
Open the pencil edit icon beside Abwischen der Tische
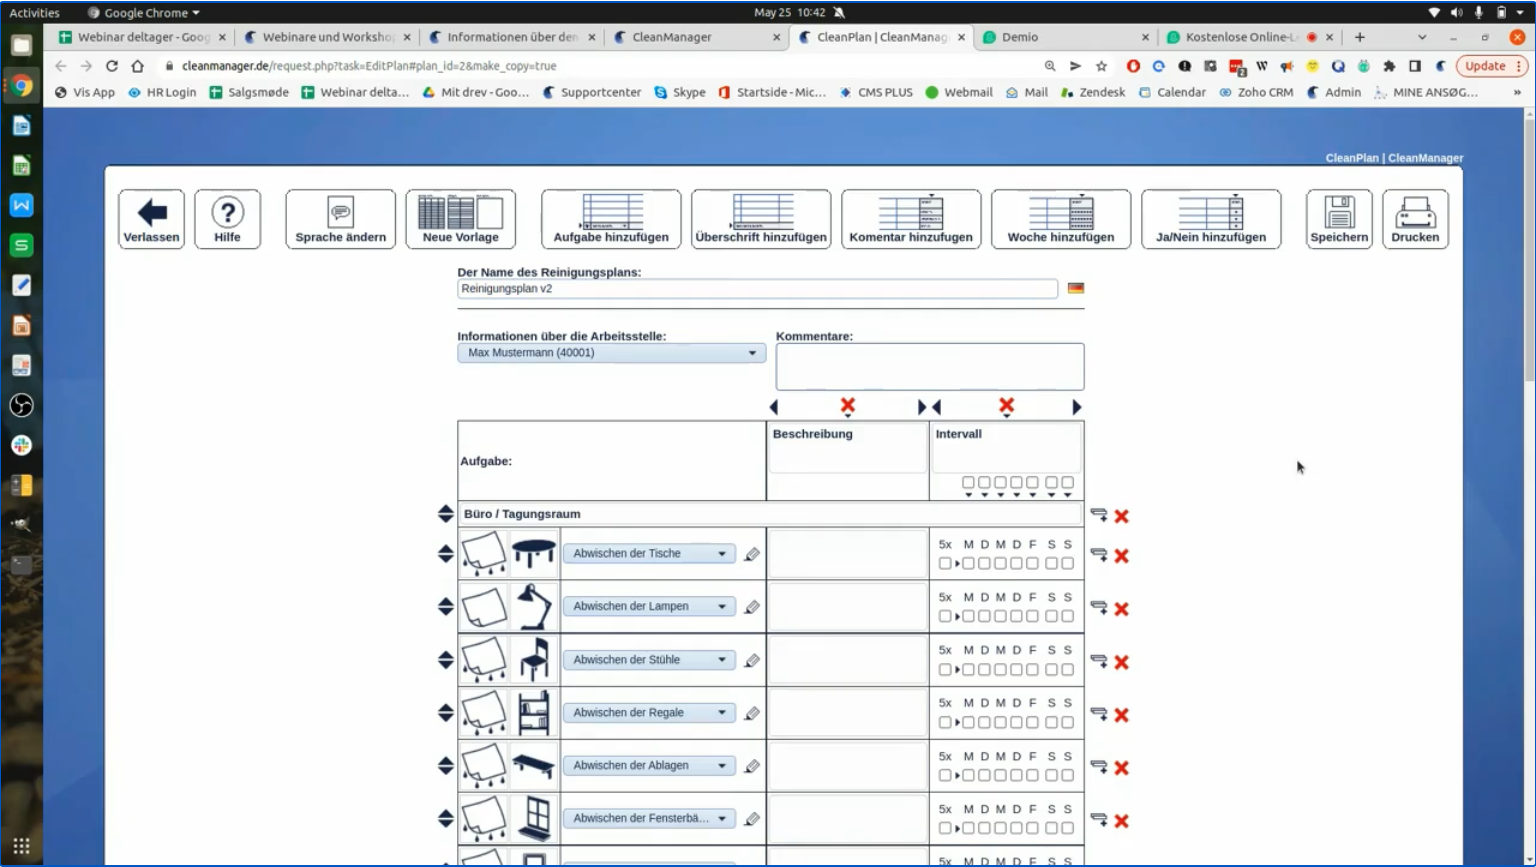click(752, 553)
